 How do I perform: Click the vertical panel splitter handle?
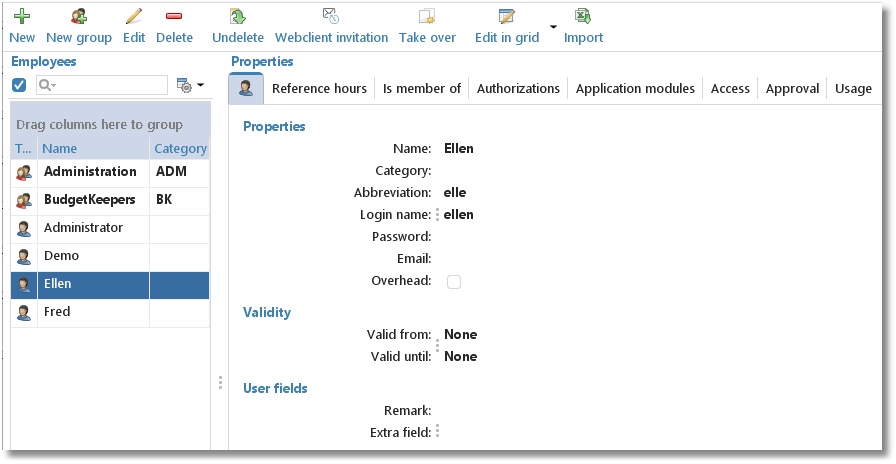(220, 382)
